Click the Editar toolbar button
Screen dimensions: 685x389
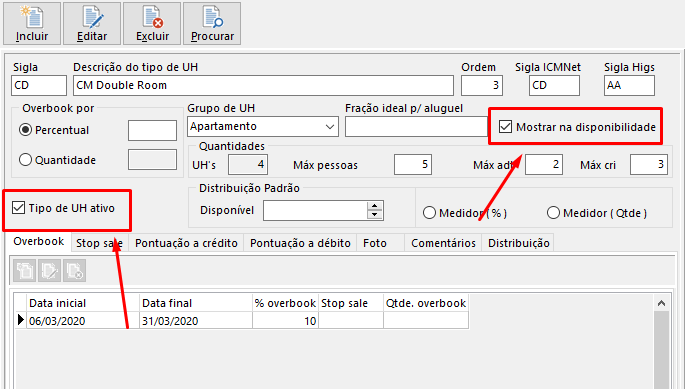92,24
